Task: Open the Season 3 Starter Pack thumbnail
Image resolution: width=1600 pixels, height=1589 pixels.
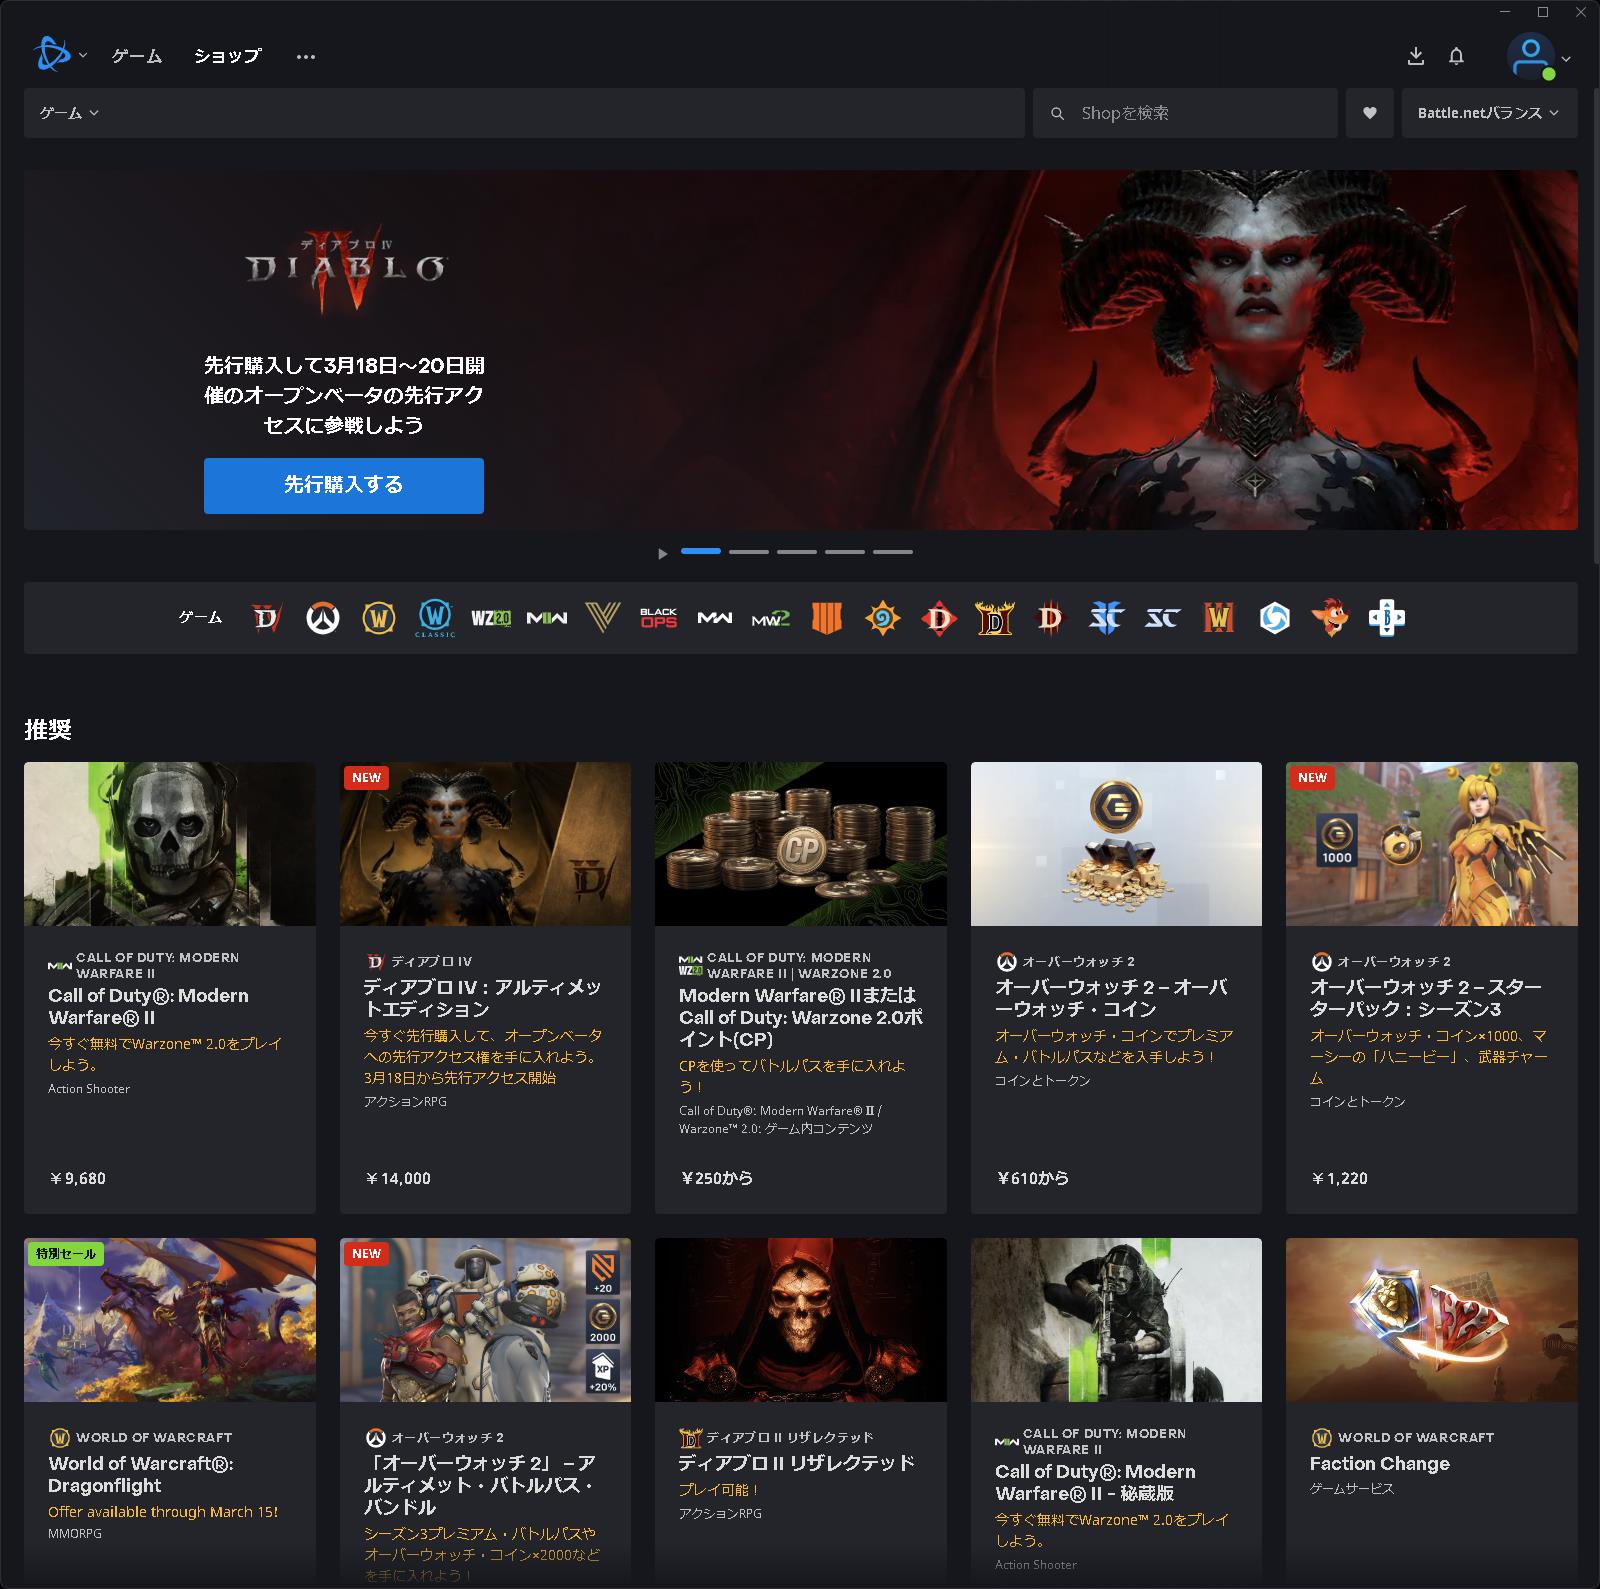Action: point(1432,844)
